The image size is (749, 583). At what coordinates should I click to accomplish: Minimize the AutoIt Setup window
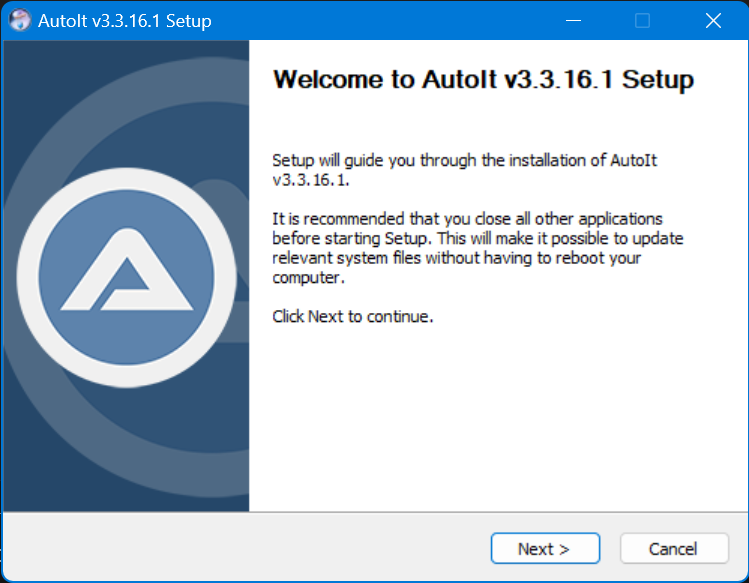[573, 21]
